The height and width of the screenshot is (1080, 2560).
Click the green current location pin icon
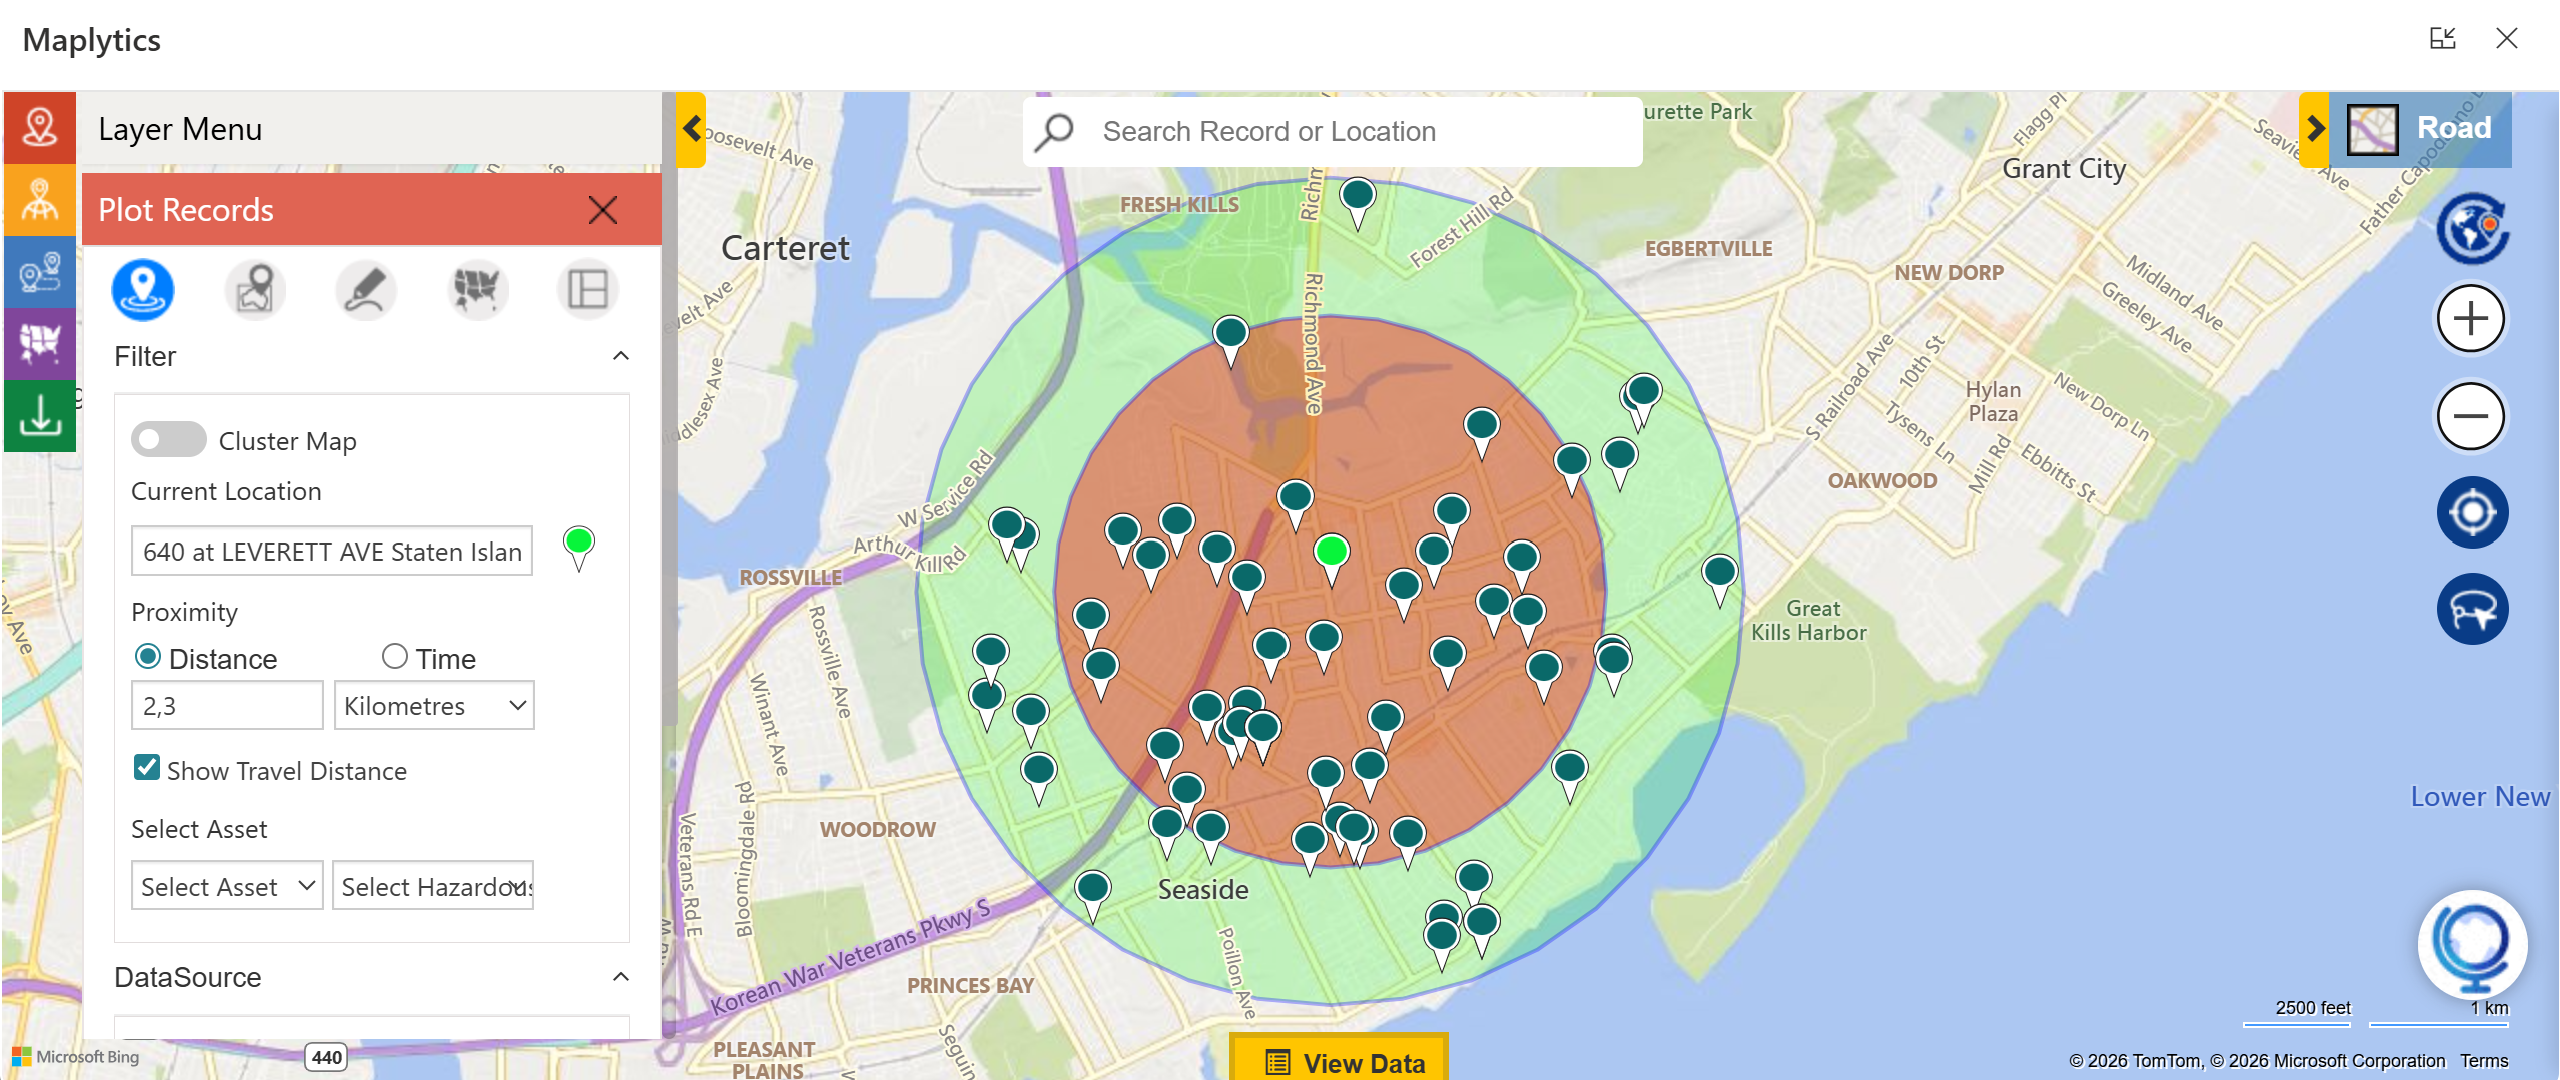[x=579, y=548]
